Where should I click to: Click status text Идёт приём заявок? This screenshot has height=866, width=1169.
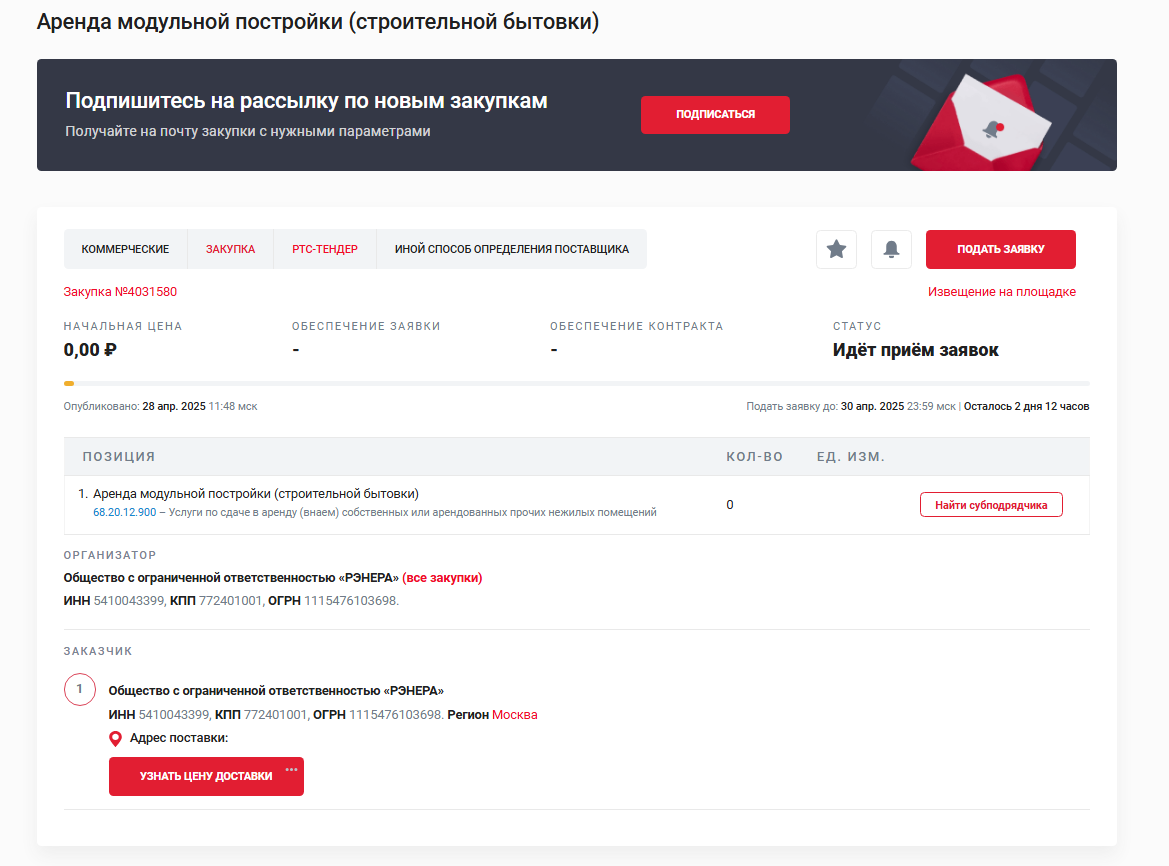point(916,350)
